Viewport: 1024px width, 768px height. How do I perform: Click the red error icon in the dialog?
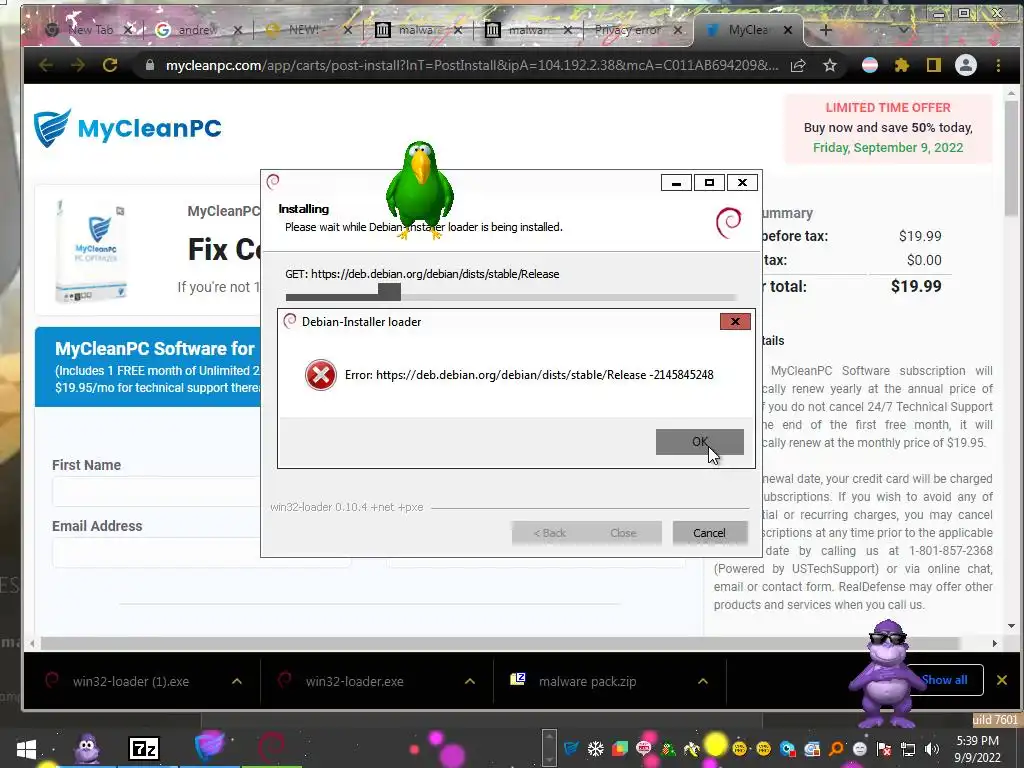click(321, 375)
